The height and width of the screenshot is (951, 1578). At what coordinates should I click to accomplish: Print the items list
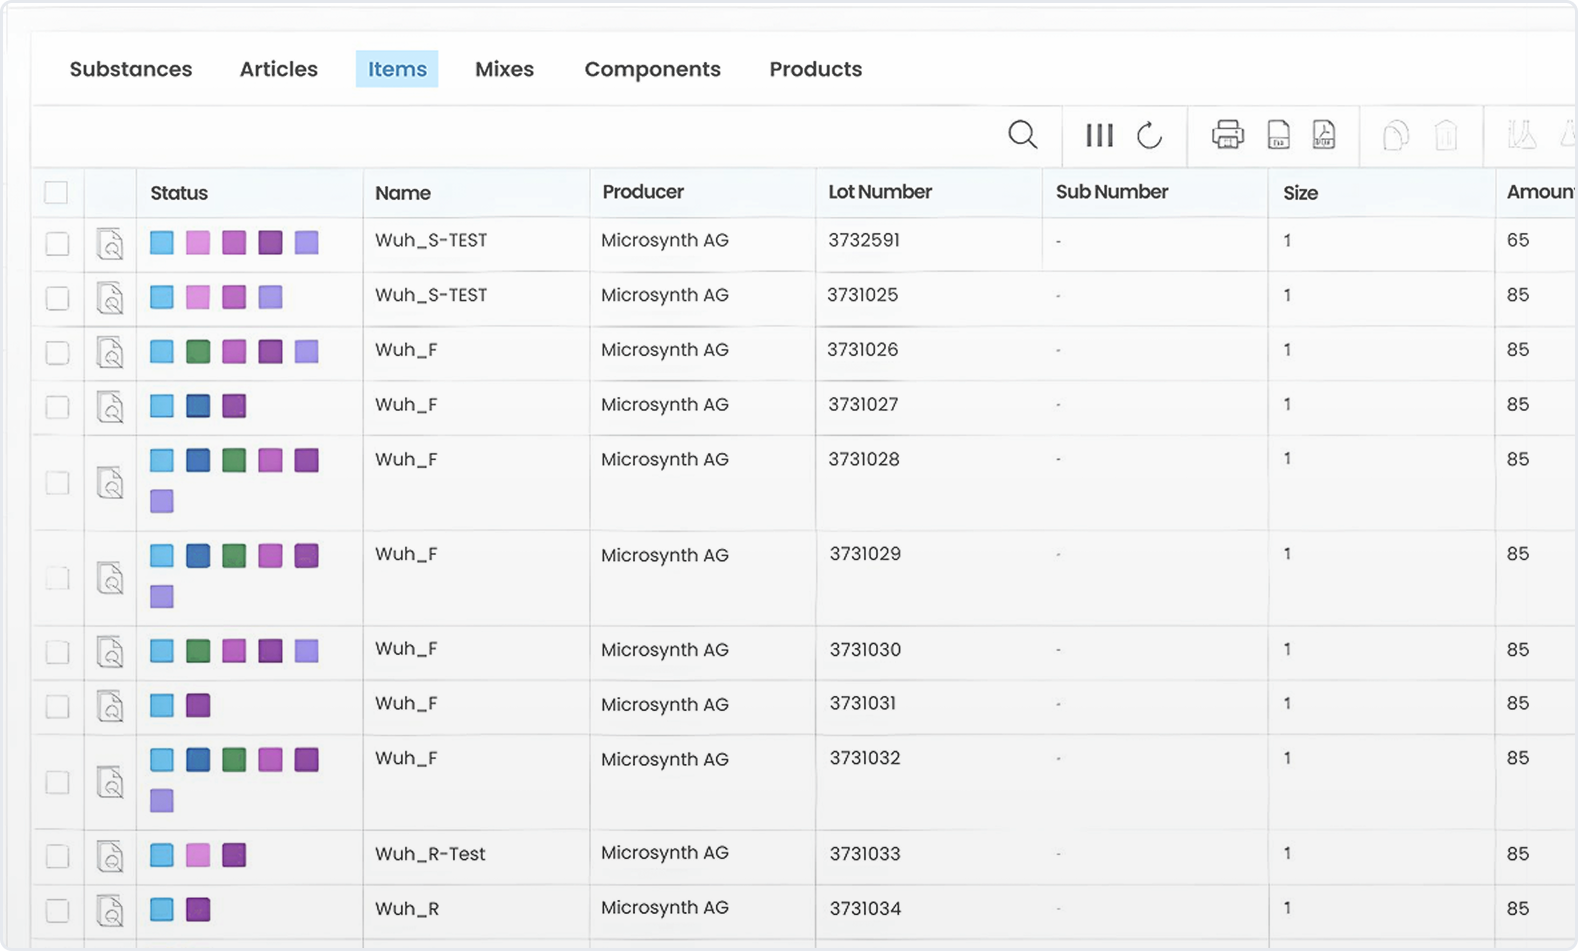pyautogui.click(x=1228, y=134)
